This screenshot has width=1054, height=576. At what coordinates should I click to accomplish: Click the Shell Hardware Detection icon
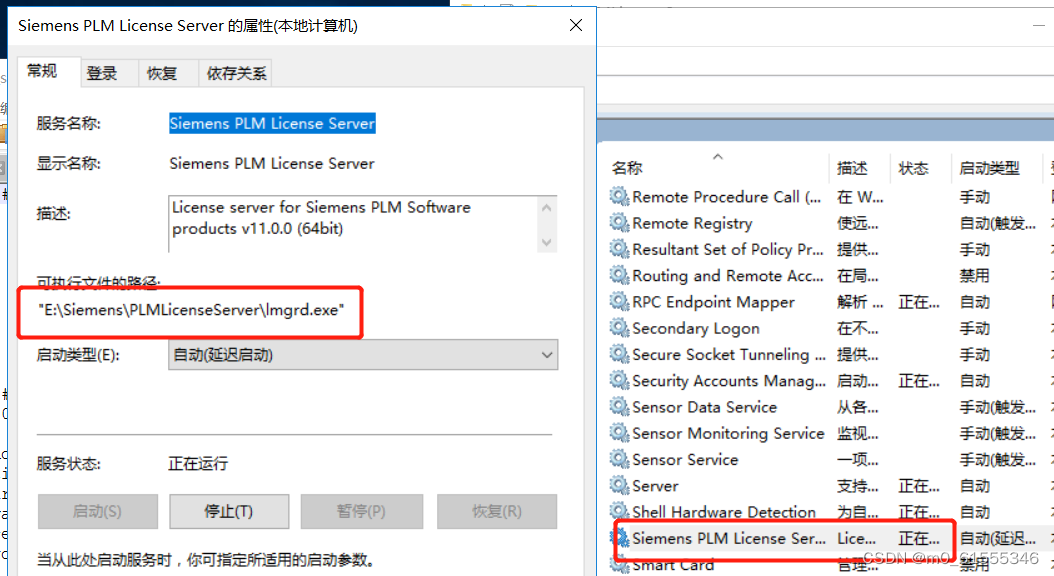pyautogui.click(x=618, y=511)
